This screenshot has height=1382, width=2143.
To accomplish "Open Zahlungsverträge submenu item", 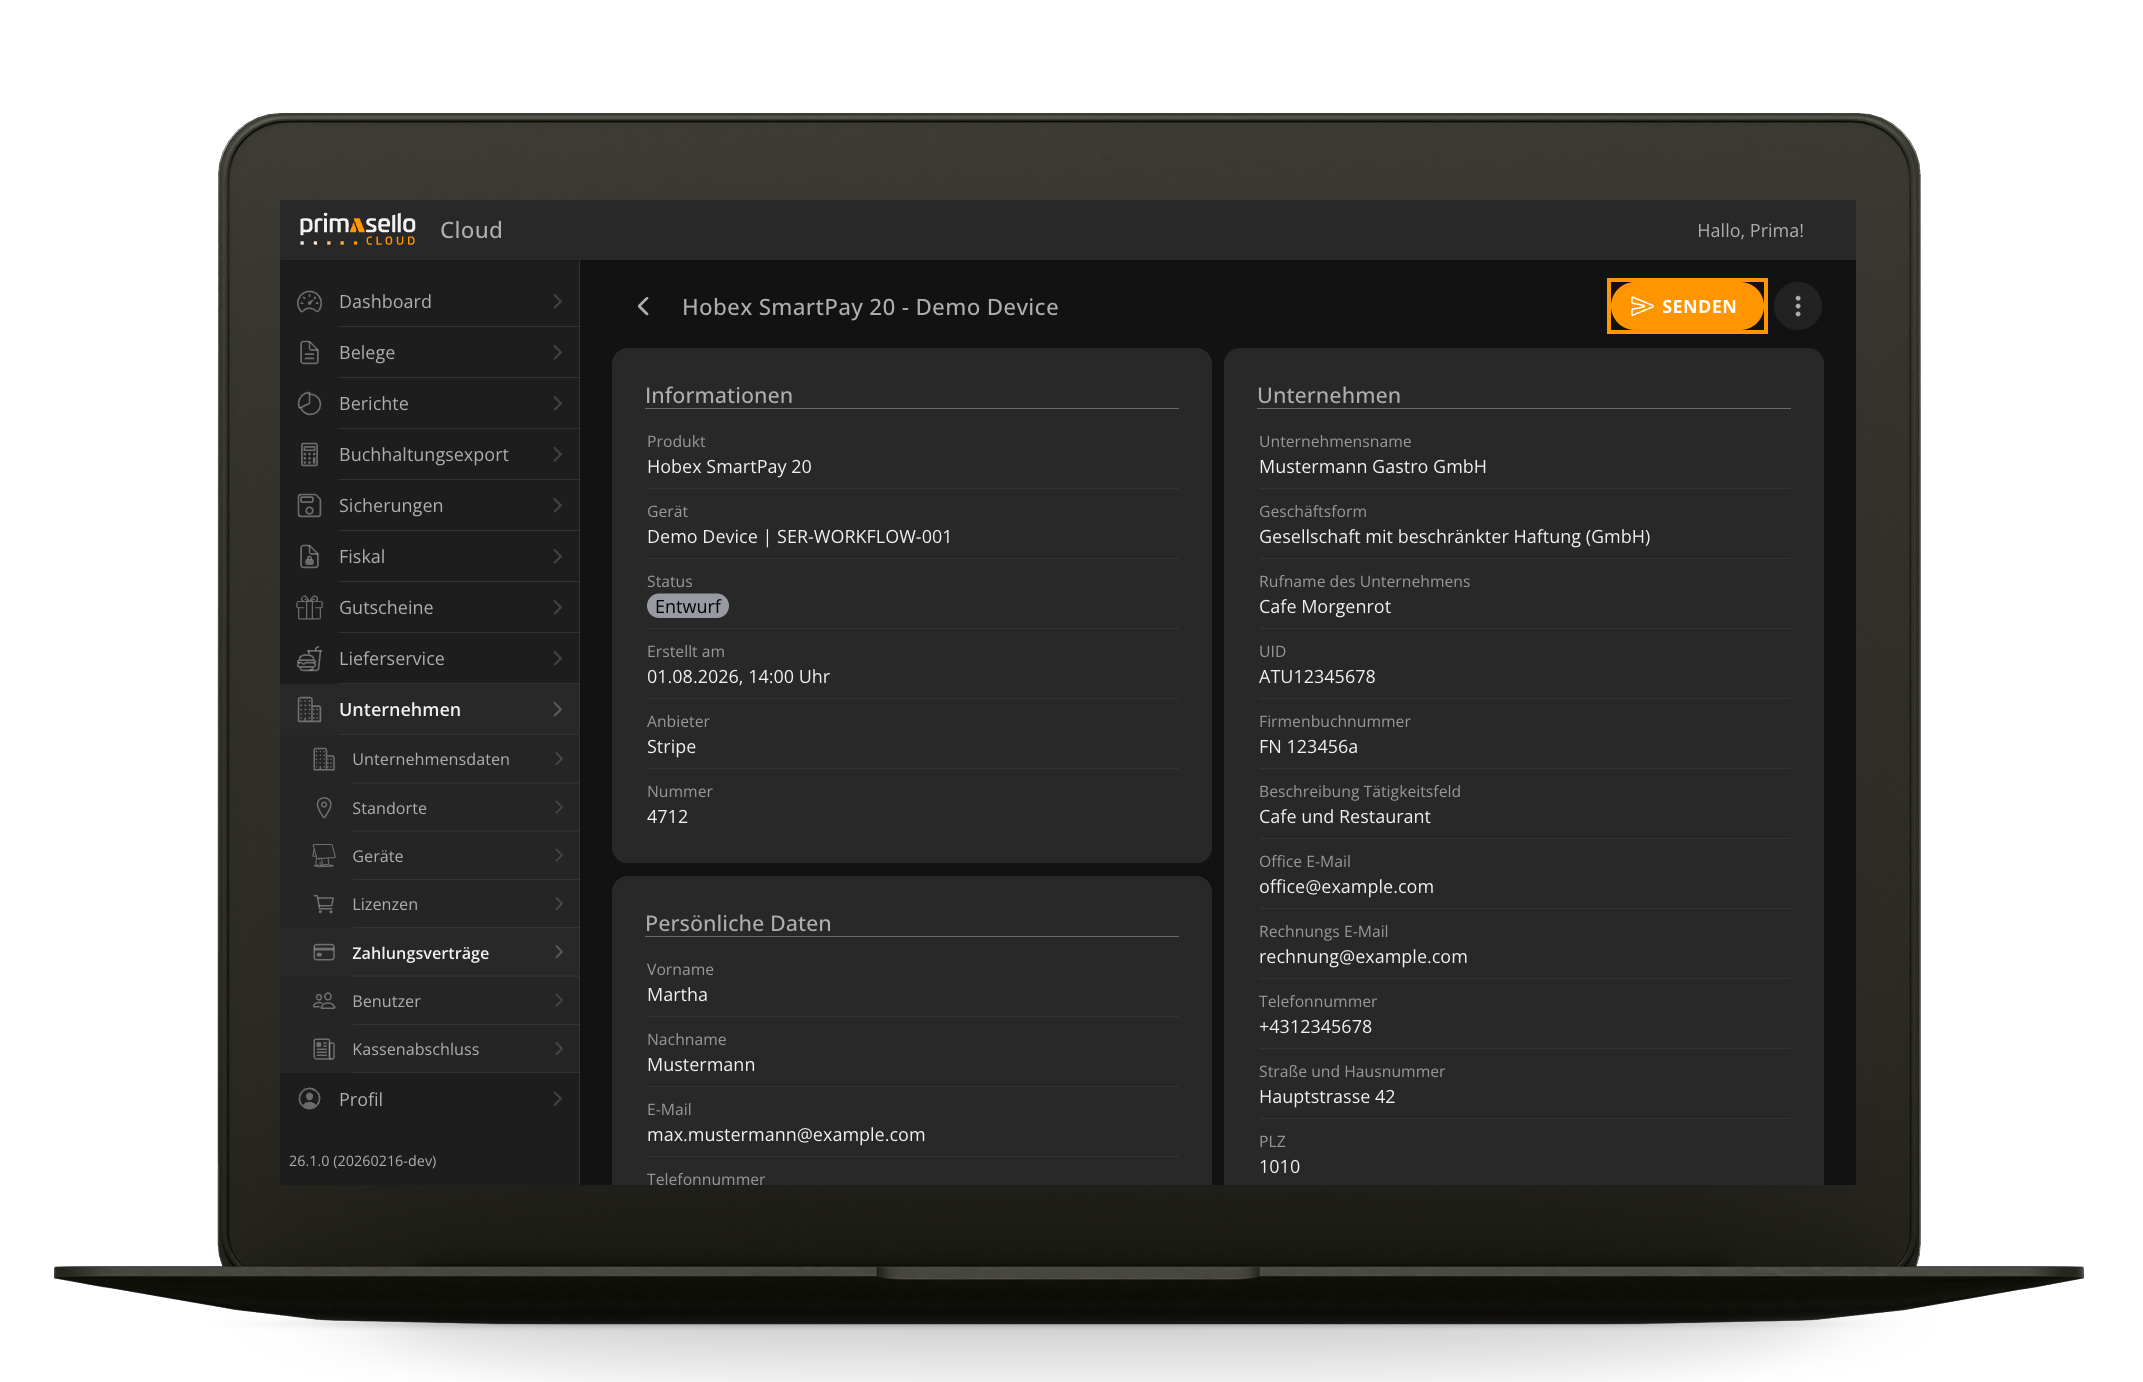I will pyautogui.click(x=430, y=952).
